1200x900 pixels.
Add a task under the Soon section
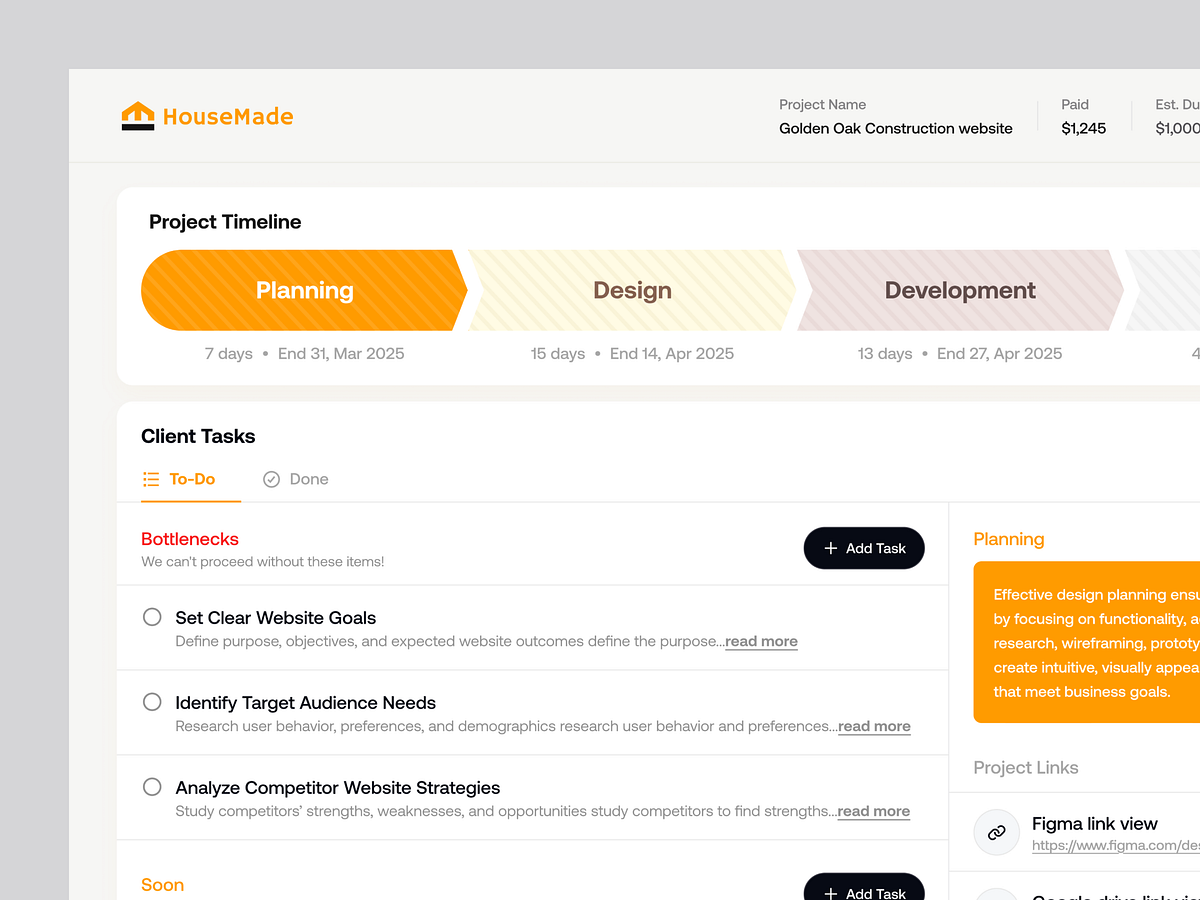tap(864, 887)
